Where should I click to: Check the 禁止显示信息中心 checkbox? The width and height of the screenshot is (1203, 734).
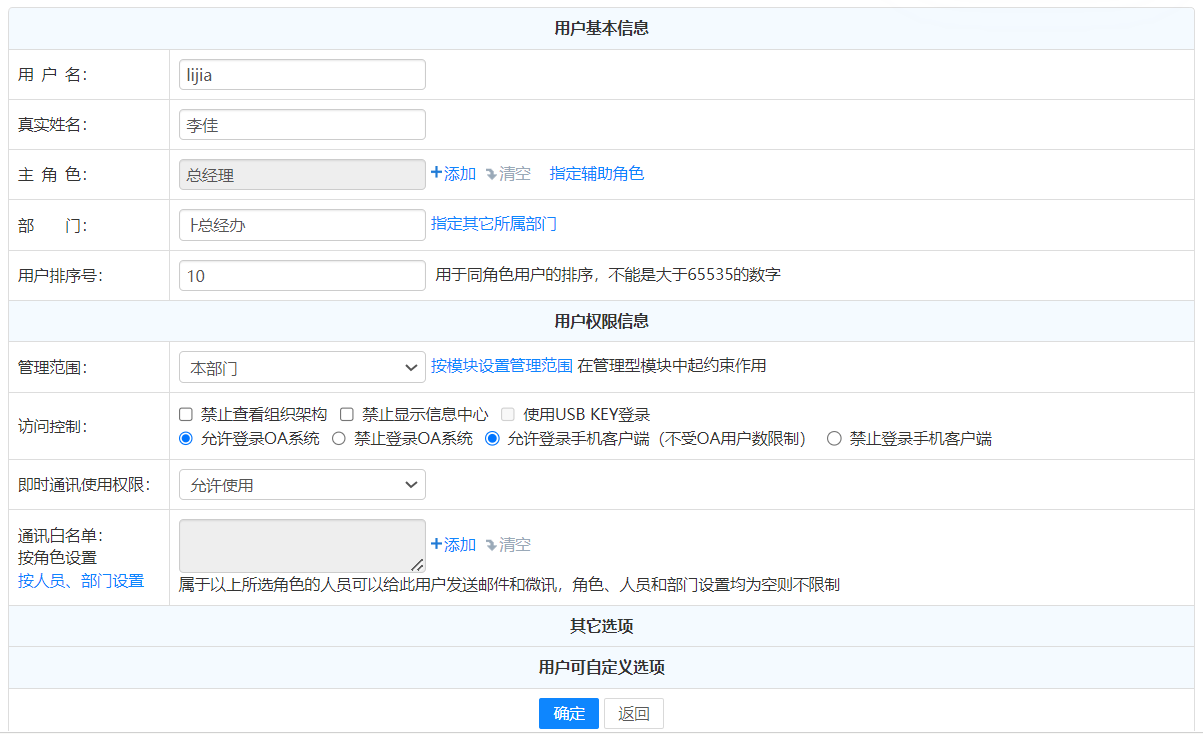click(346, 414)
